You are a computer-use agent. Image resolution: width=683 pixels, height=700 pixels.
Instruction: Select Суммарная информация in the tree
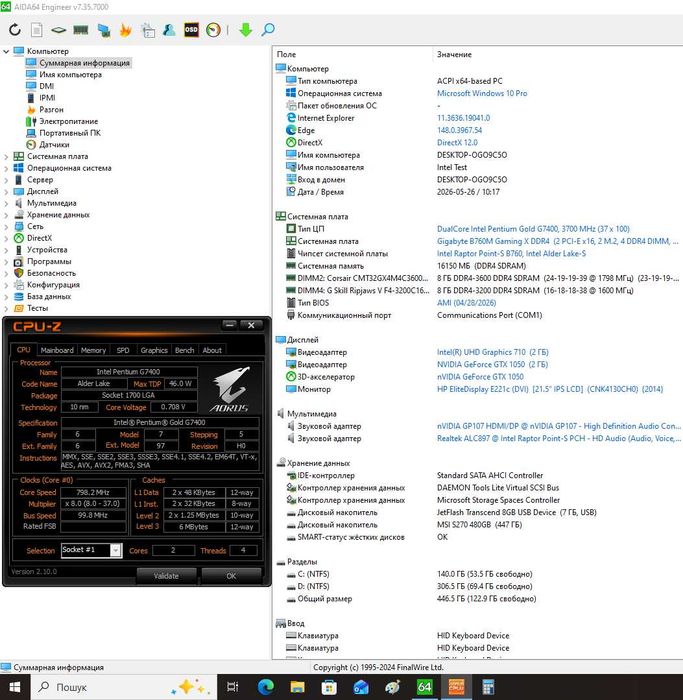click(x=84, y=63)
